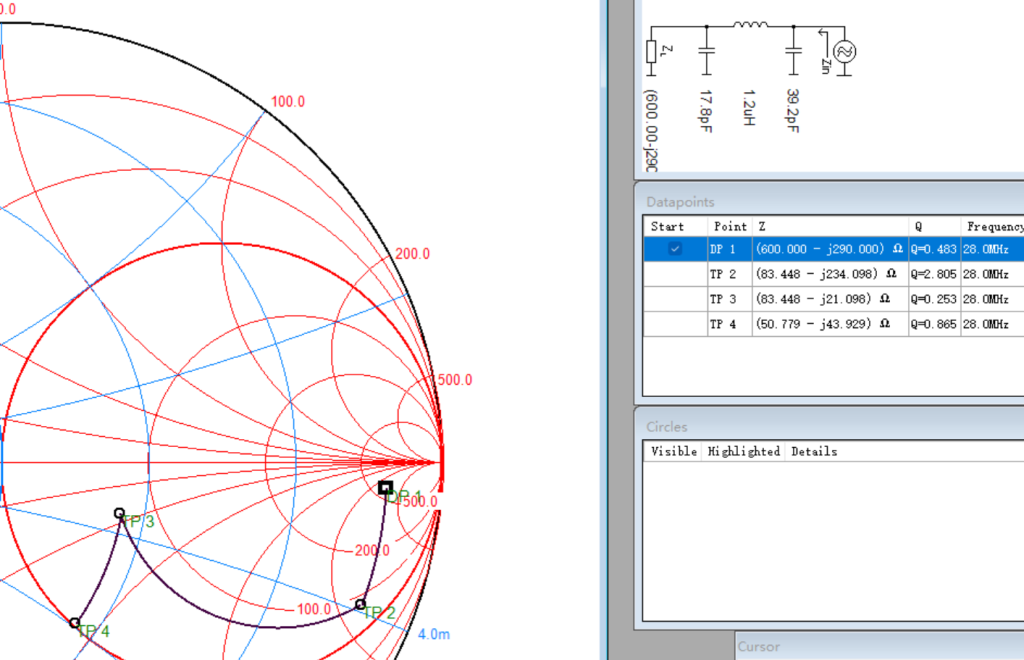Click the Datapoints panel title
Image resolution: width=1024 pixels, height=660 pixels.
point(680,202)
